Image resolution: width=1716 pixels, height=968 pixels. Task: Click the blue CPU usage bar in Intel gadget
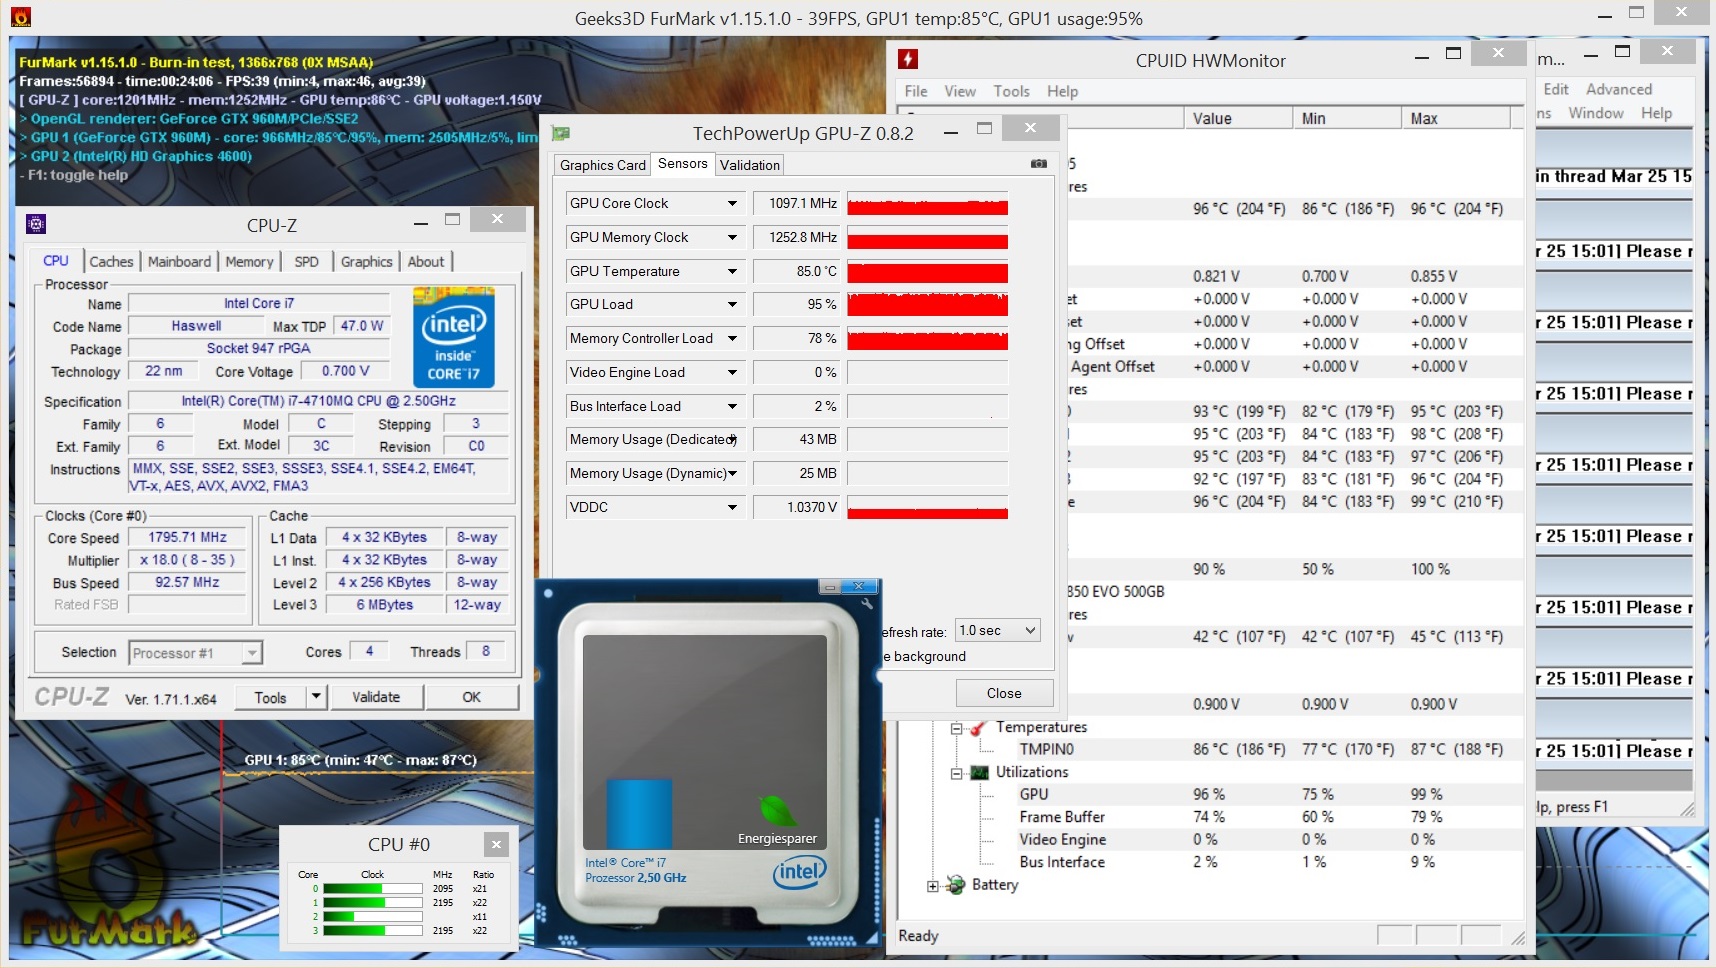[639, 814]
